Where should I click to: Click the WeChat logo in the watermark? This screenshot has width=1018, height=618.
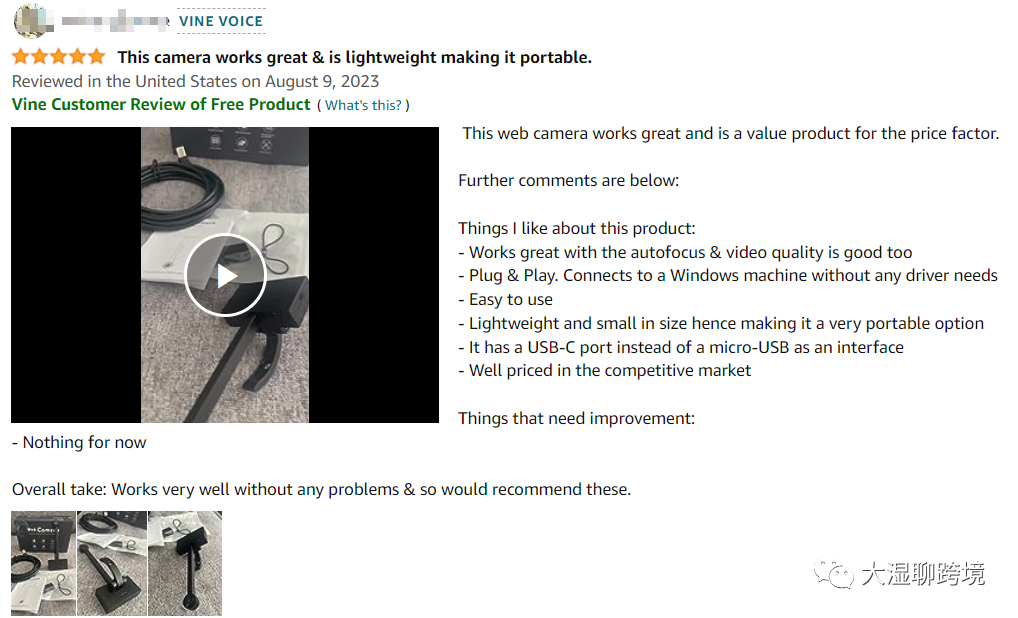[834, 574]
